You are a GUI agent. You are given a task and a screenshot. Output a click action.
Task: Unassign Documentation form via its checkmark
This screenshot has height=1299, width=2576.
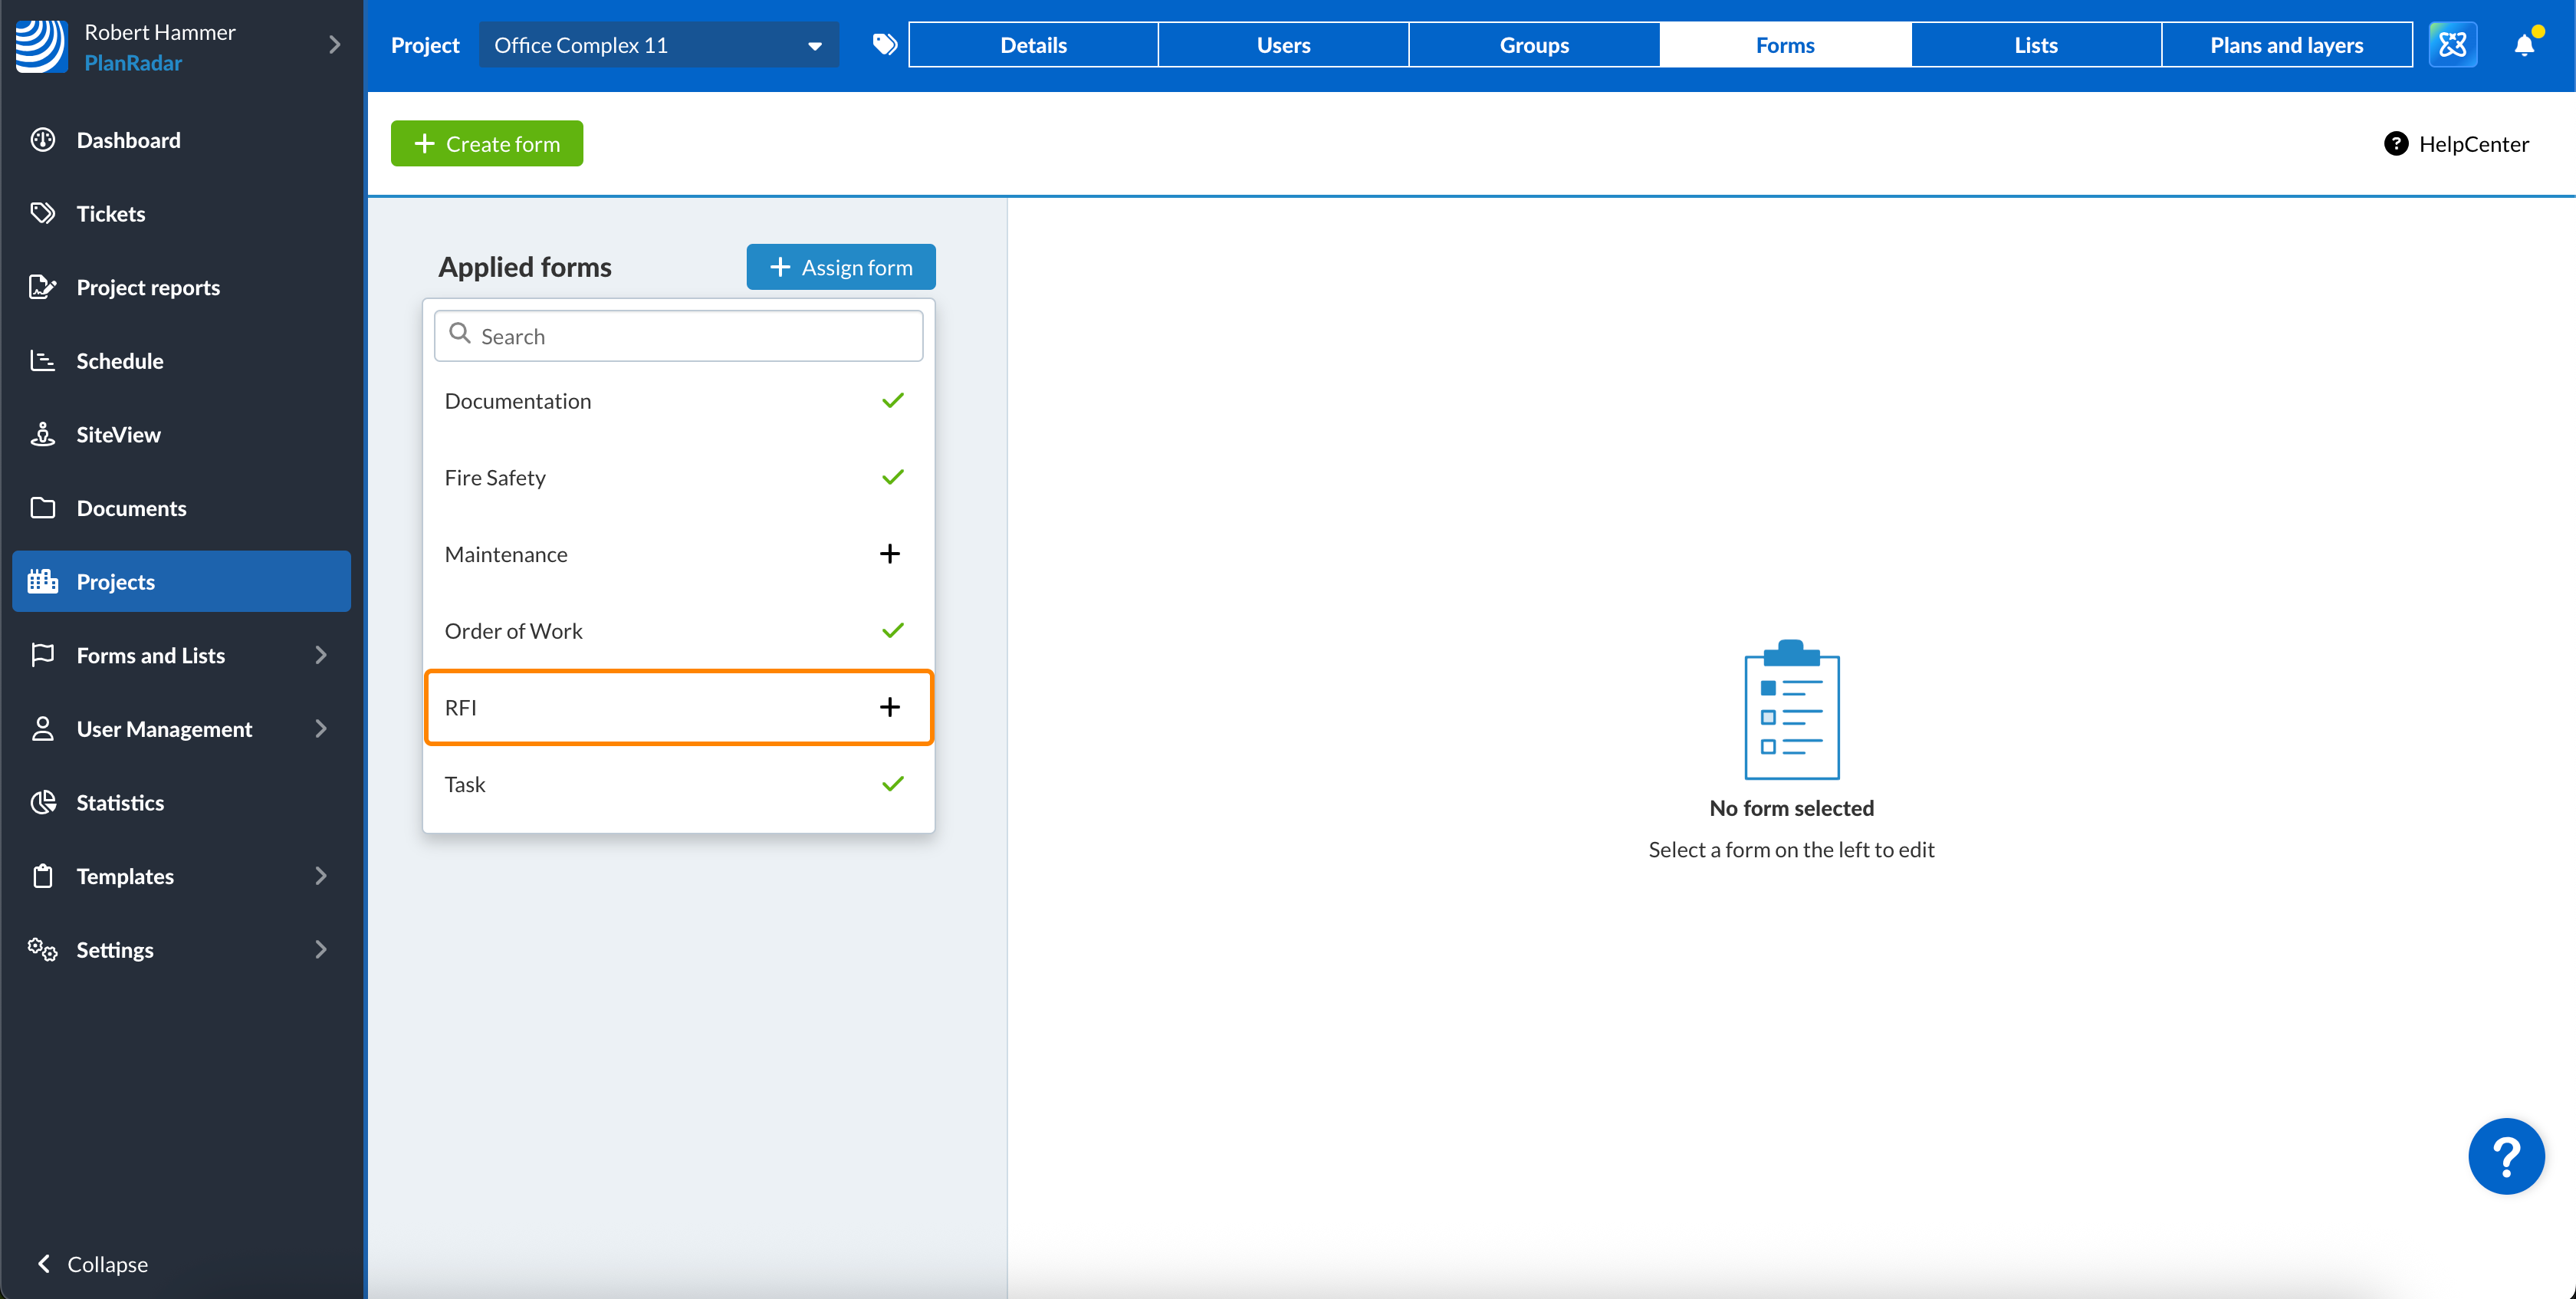892,401
